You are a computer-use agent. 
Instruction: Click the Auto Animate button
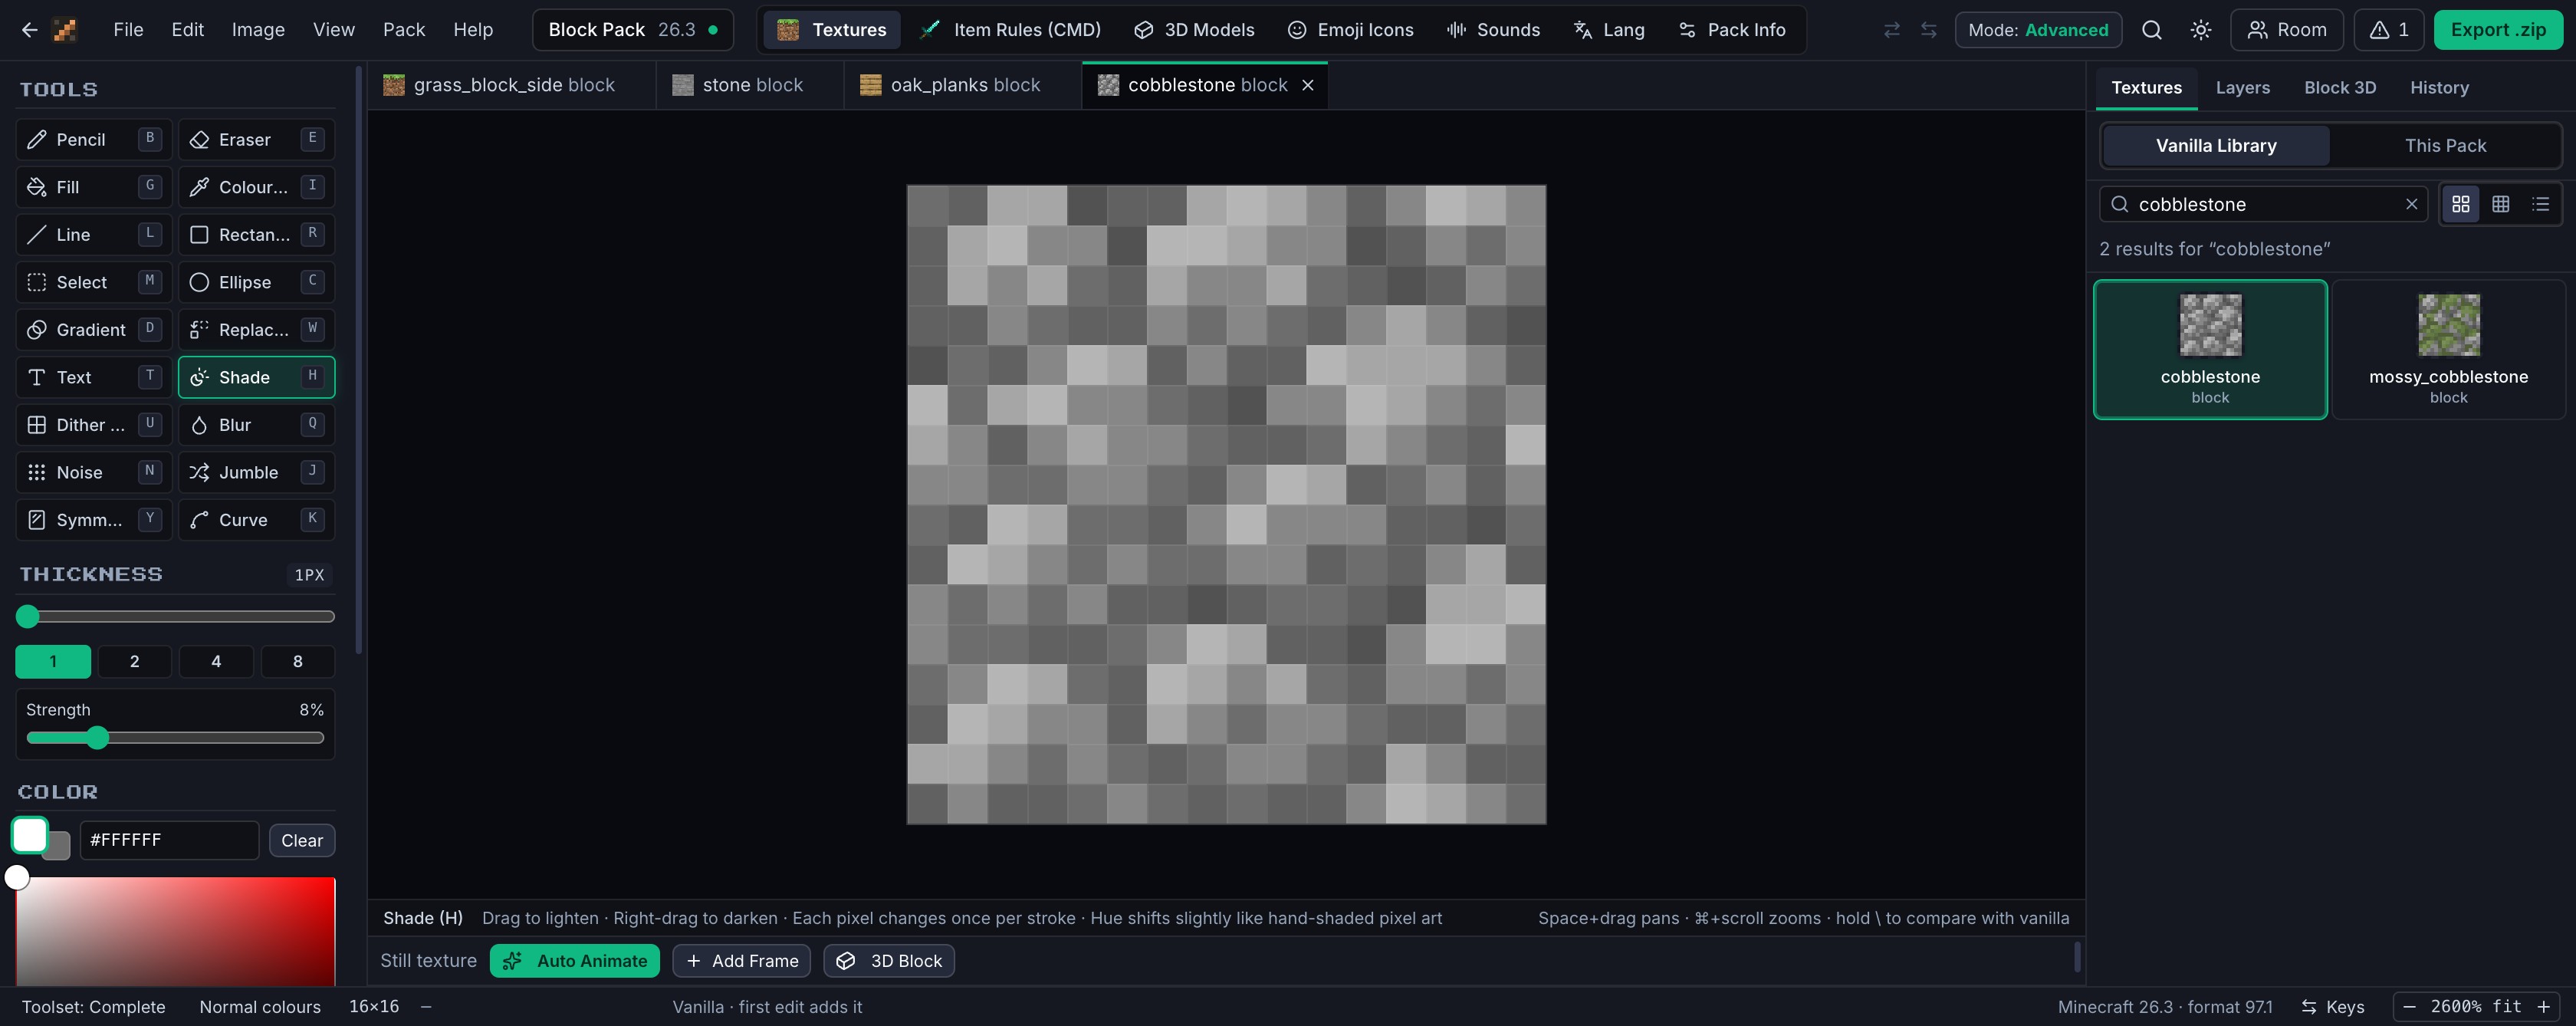pos(575,960)
